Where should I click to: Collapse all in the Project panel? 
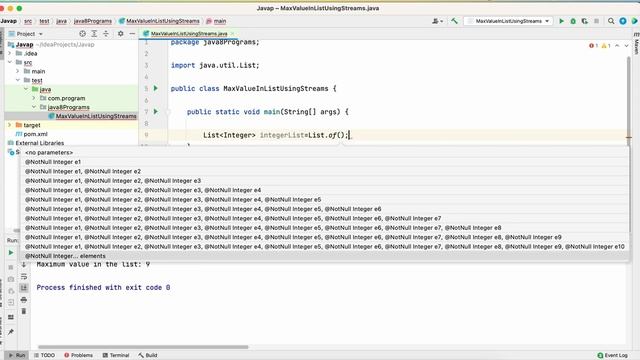tap(106, 34)
